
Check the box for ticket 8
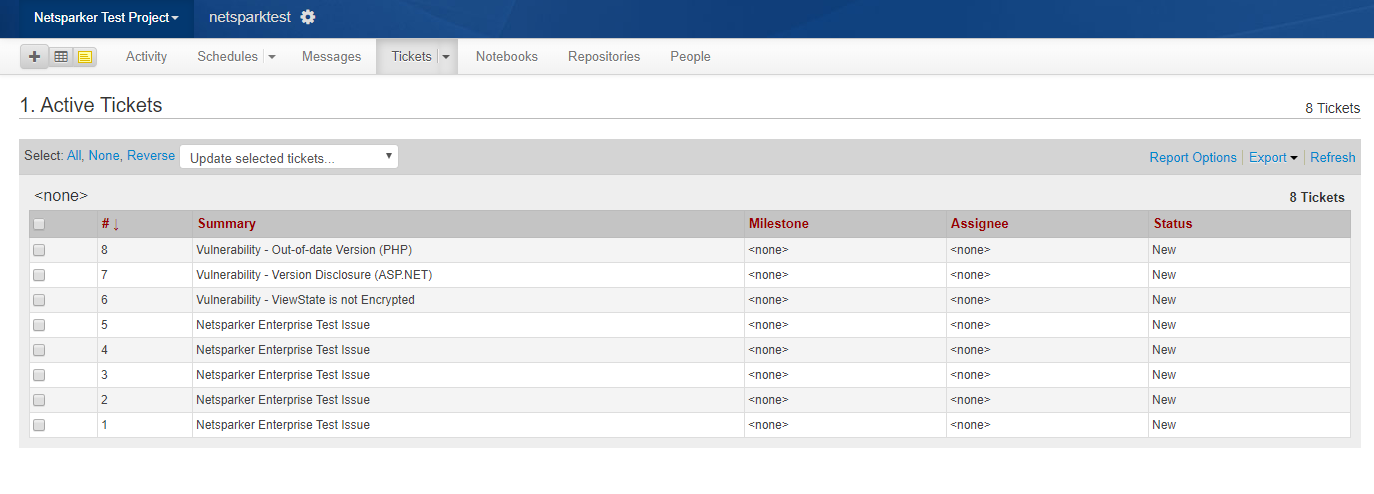point(39,250)
